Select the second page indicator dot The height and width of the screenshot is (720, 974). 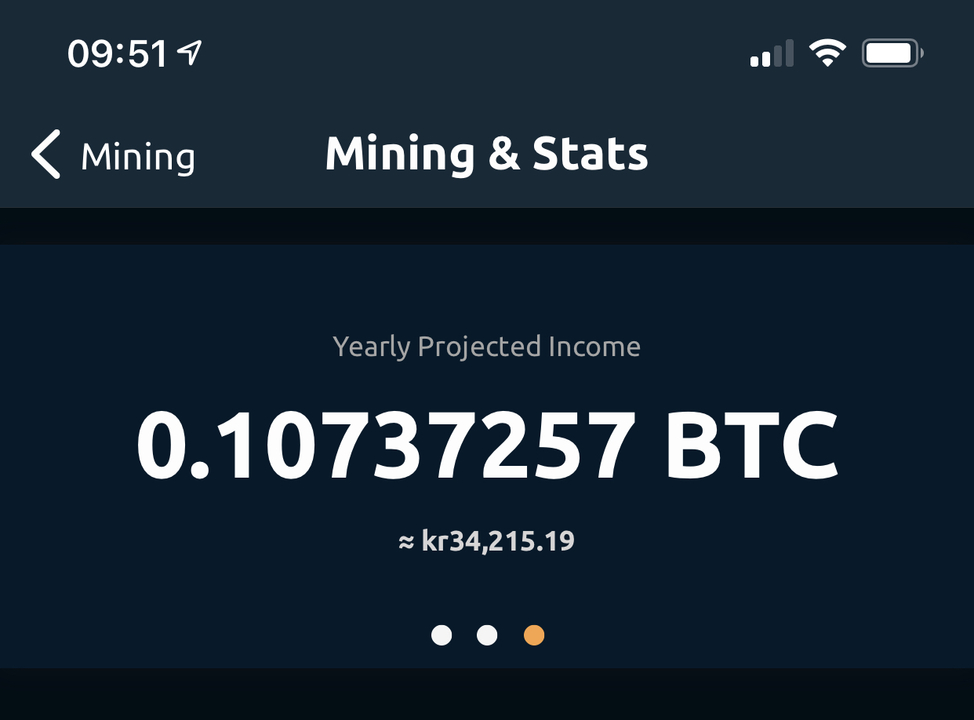487,635
